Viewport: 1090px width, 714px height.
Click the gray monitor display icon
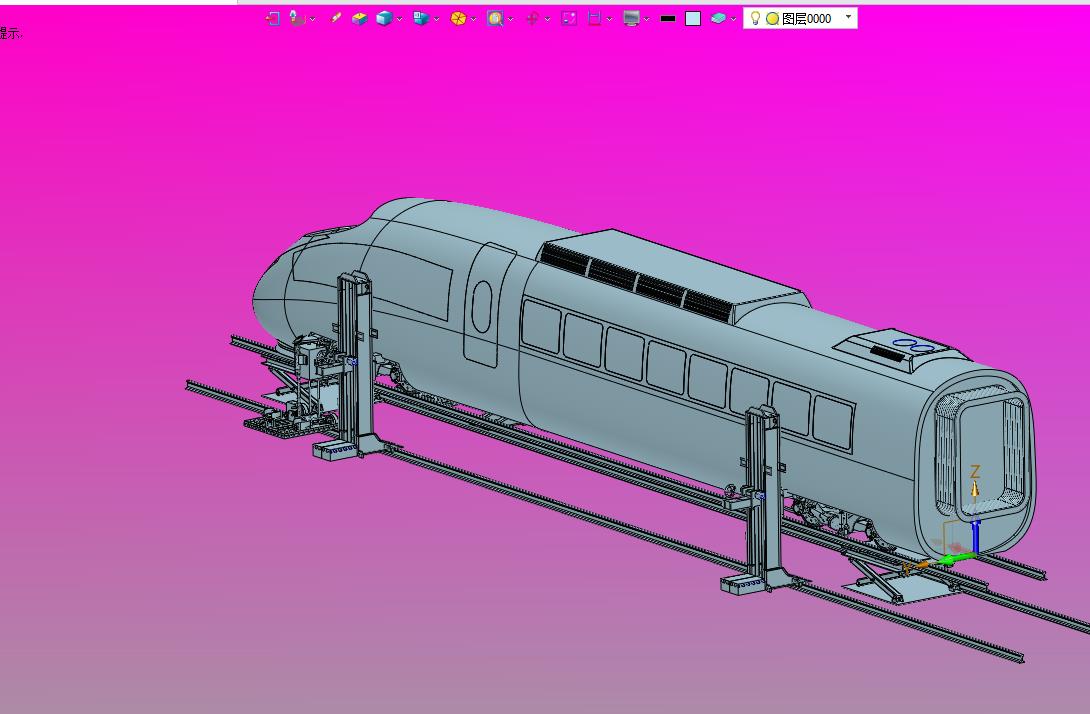[x=631, y=18]
